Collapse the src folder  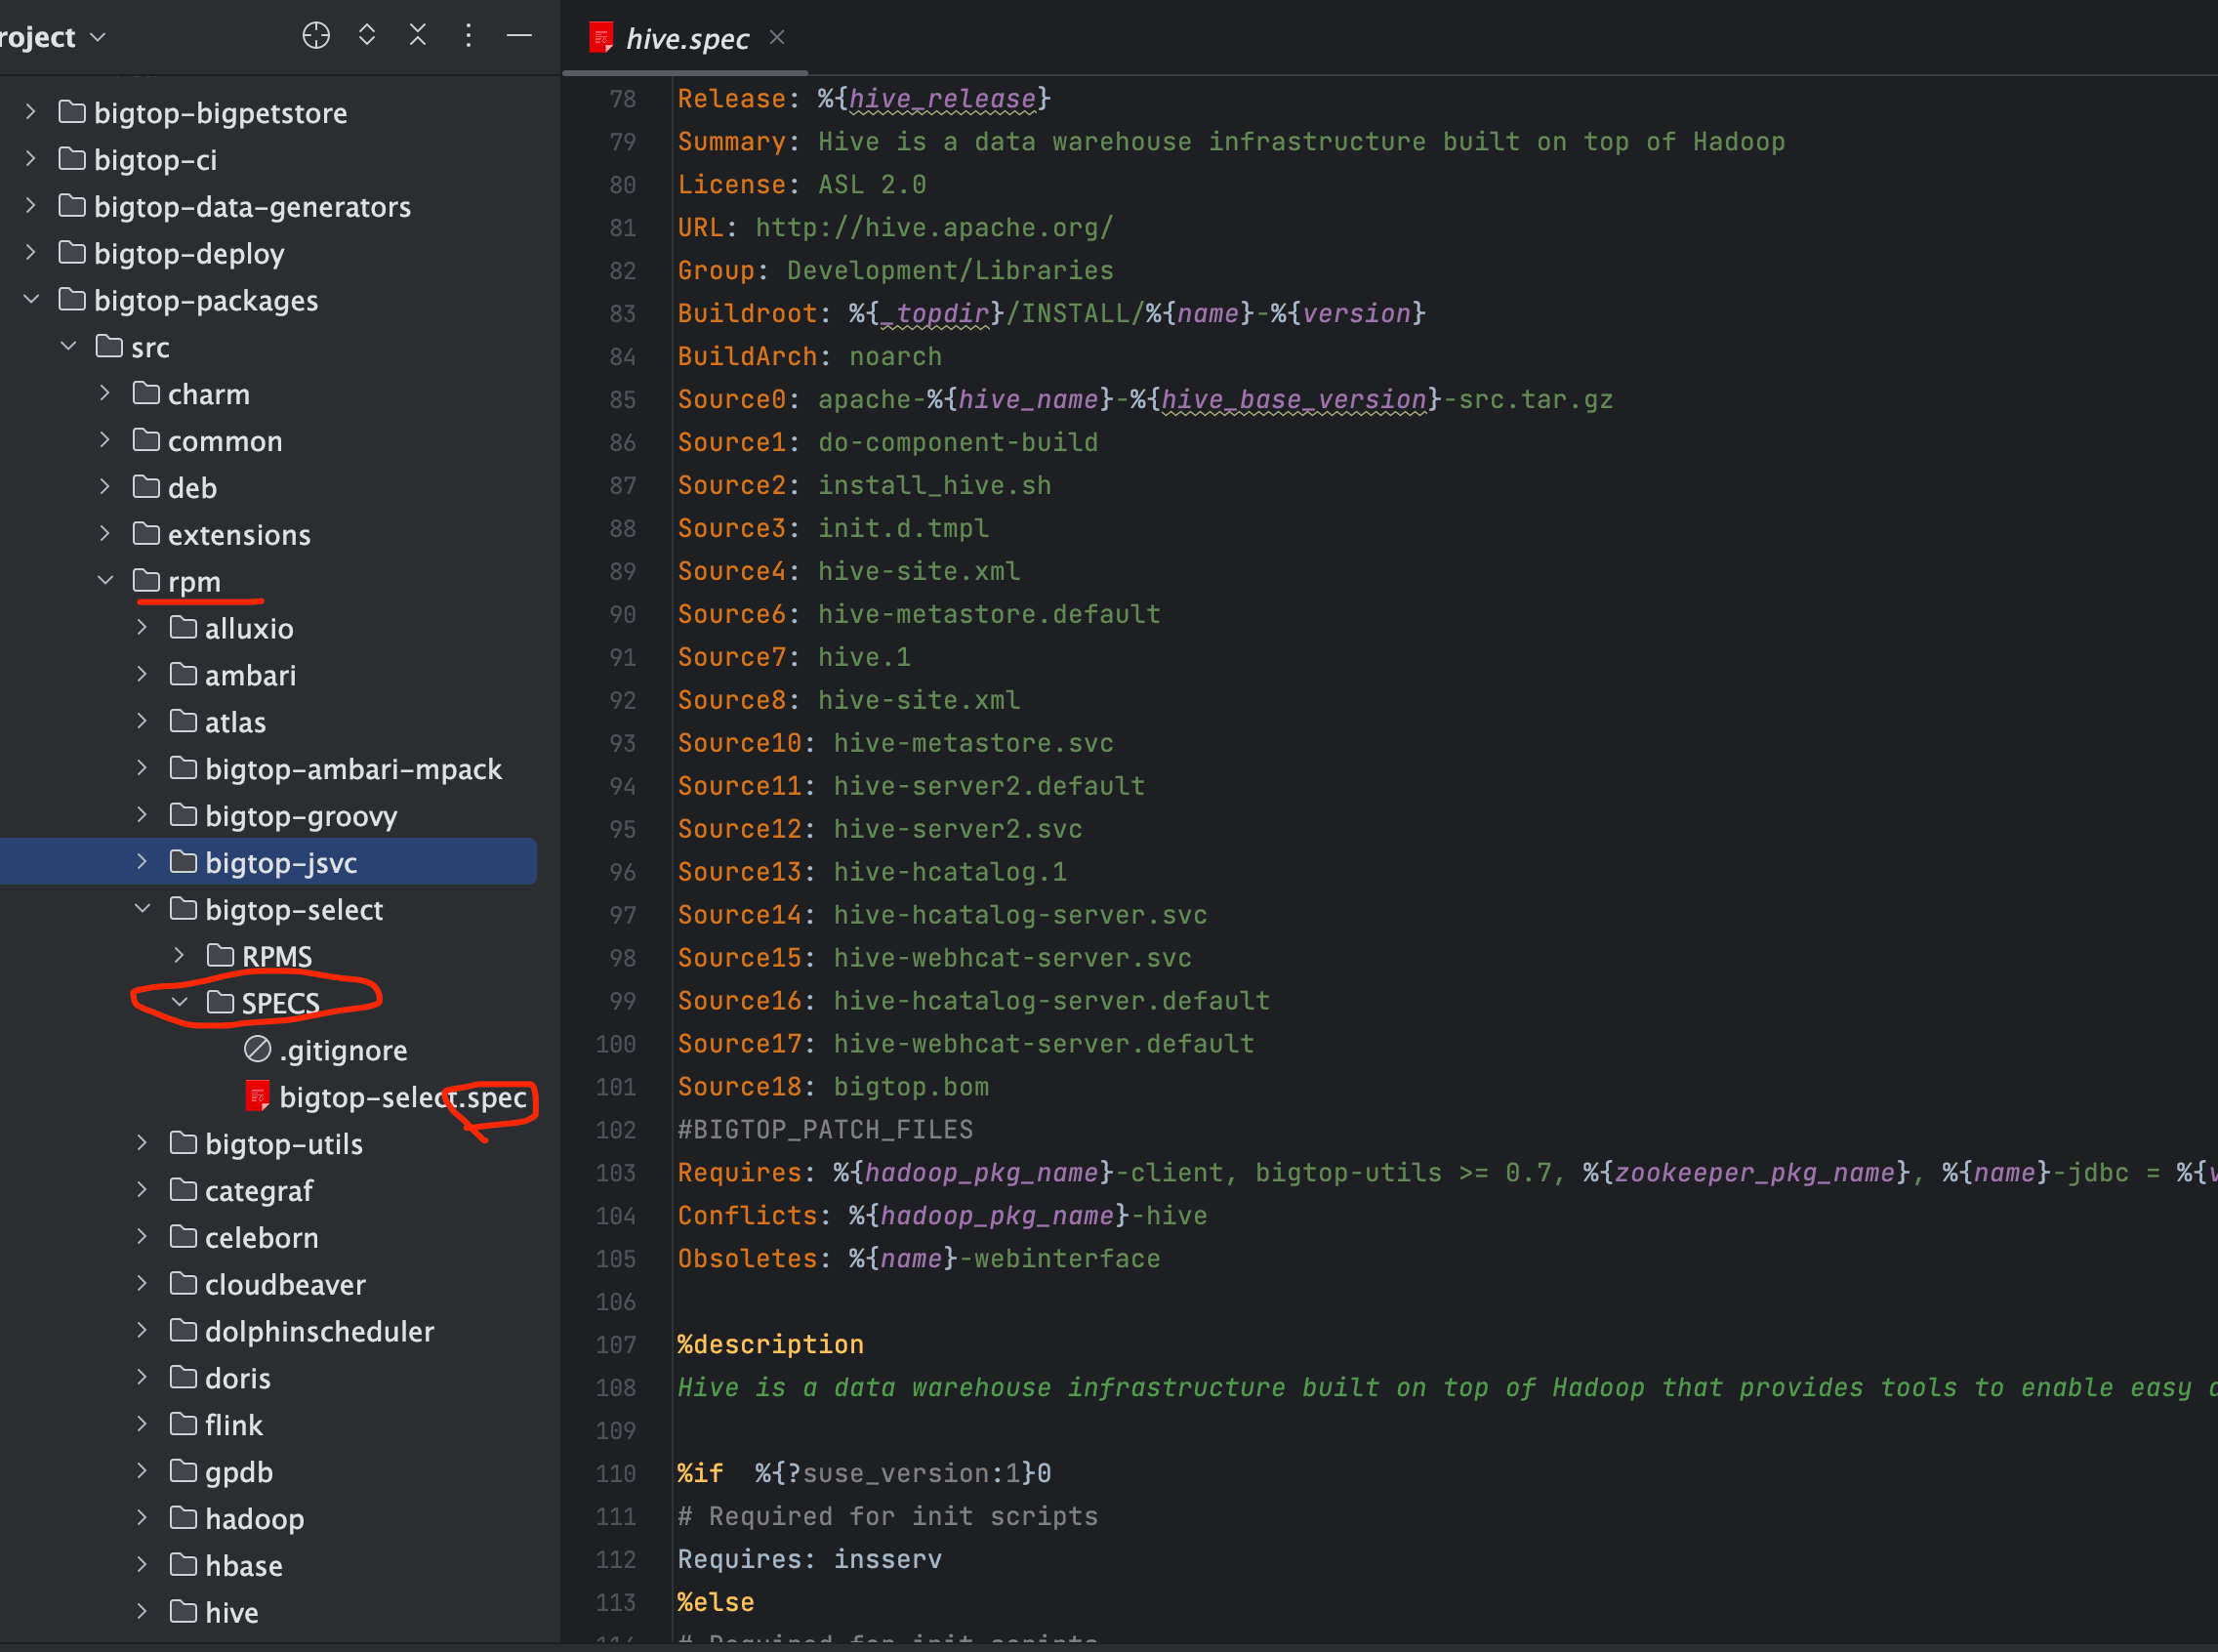click(x=68, y=347)
